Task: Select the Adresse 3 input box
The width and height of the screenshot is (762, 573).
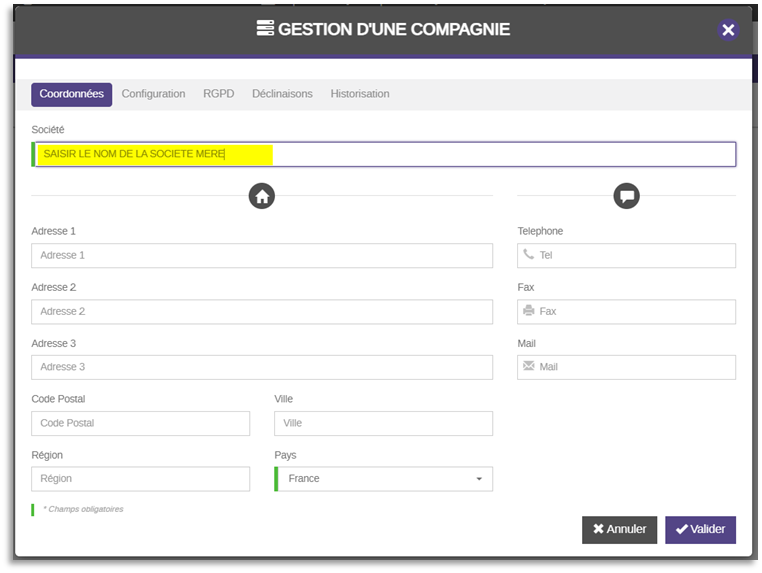Action: click(262, 367)
